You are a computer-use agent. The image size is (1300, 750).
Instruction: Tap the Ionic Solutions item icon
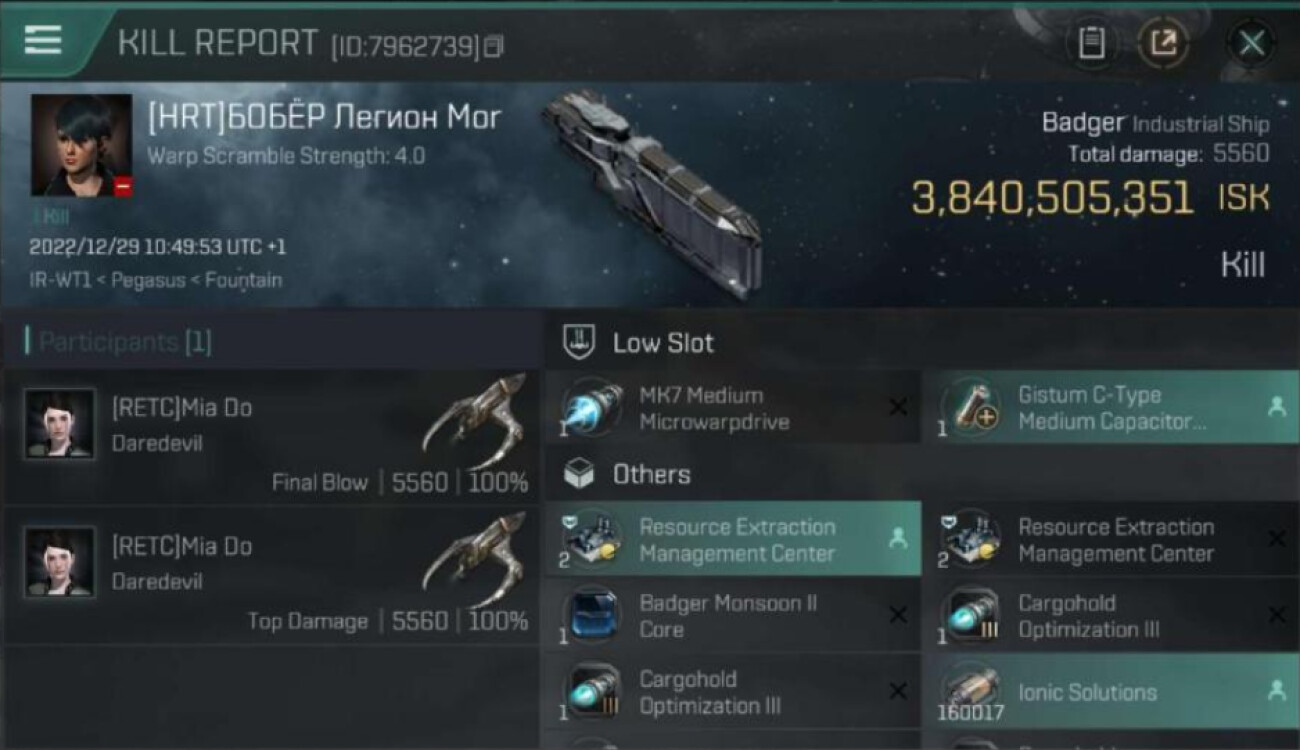tap(970, 692)
